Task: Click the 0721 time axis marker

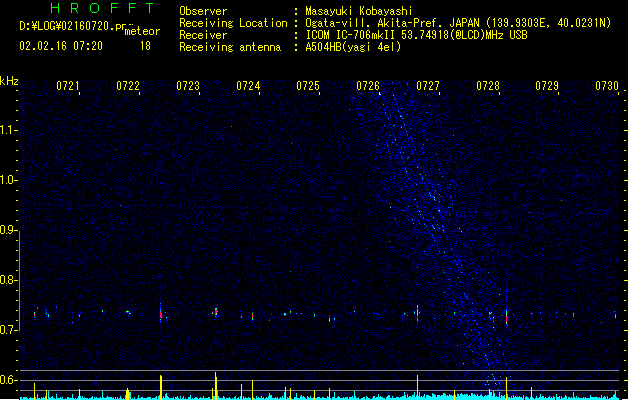Action: (x=67, y=86)
